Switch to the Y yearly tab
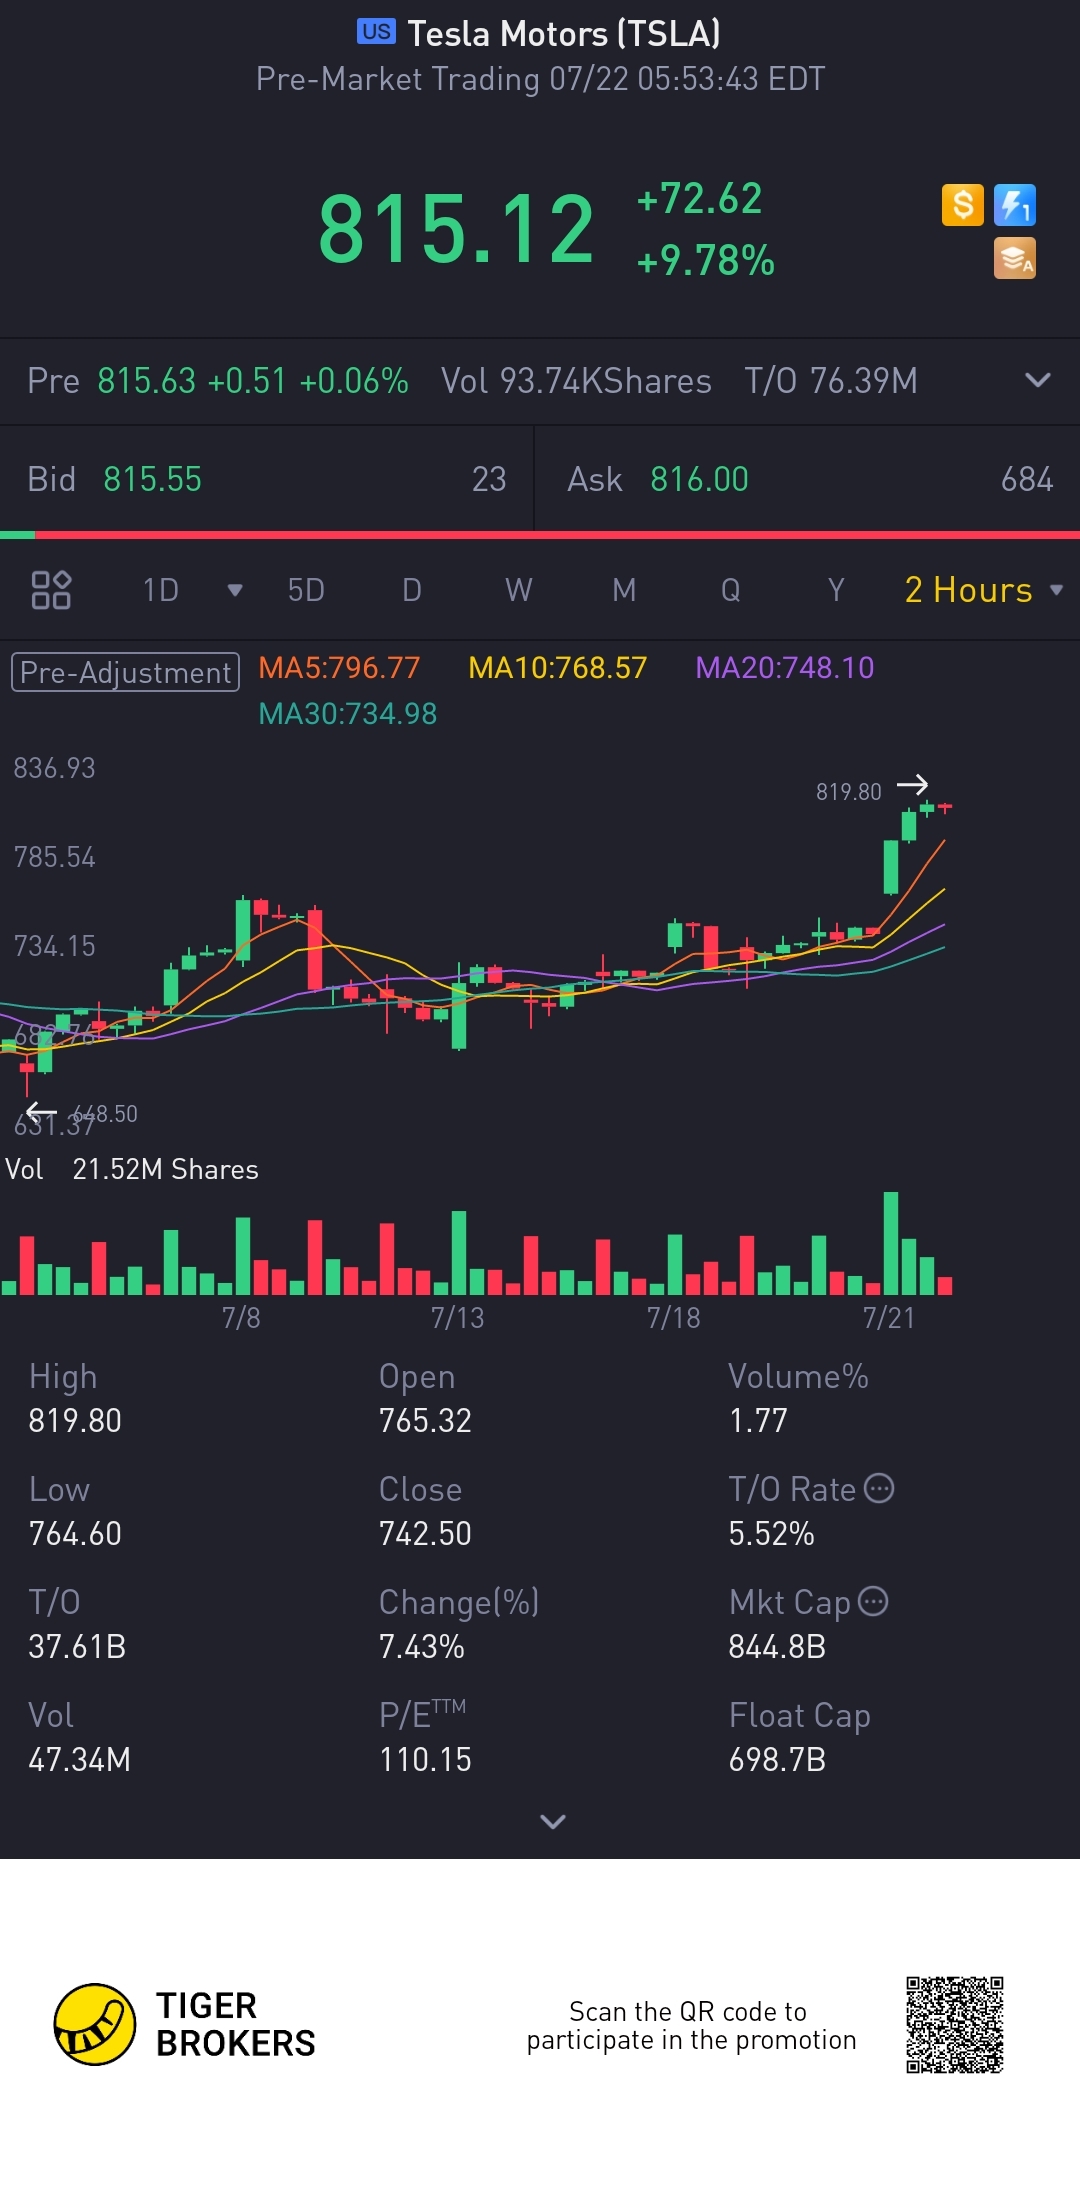Viewport: 1080px width, 2191px height. tap(836, 590)
